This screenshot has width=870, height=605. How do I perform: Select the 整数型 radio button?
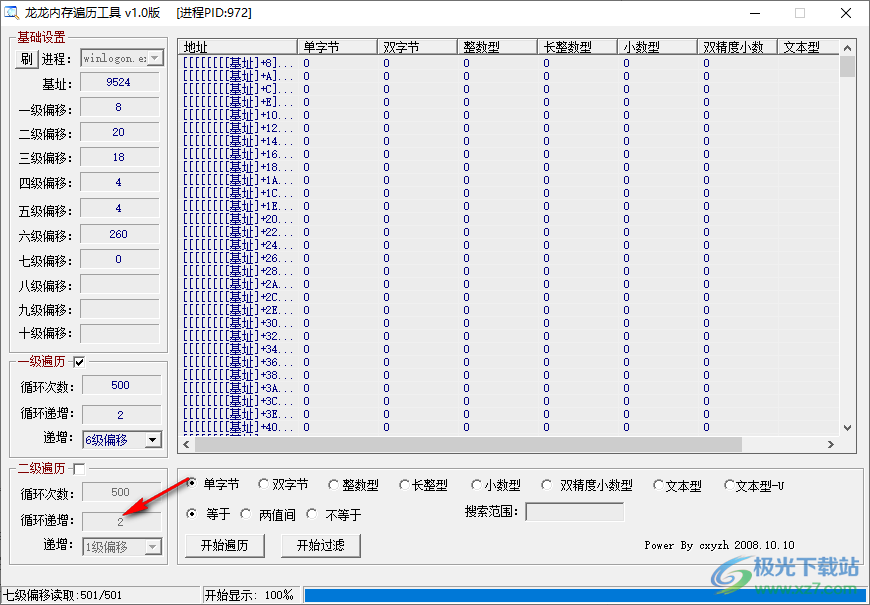coord(331,484)
